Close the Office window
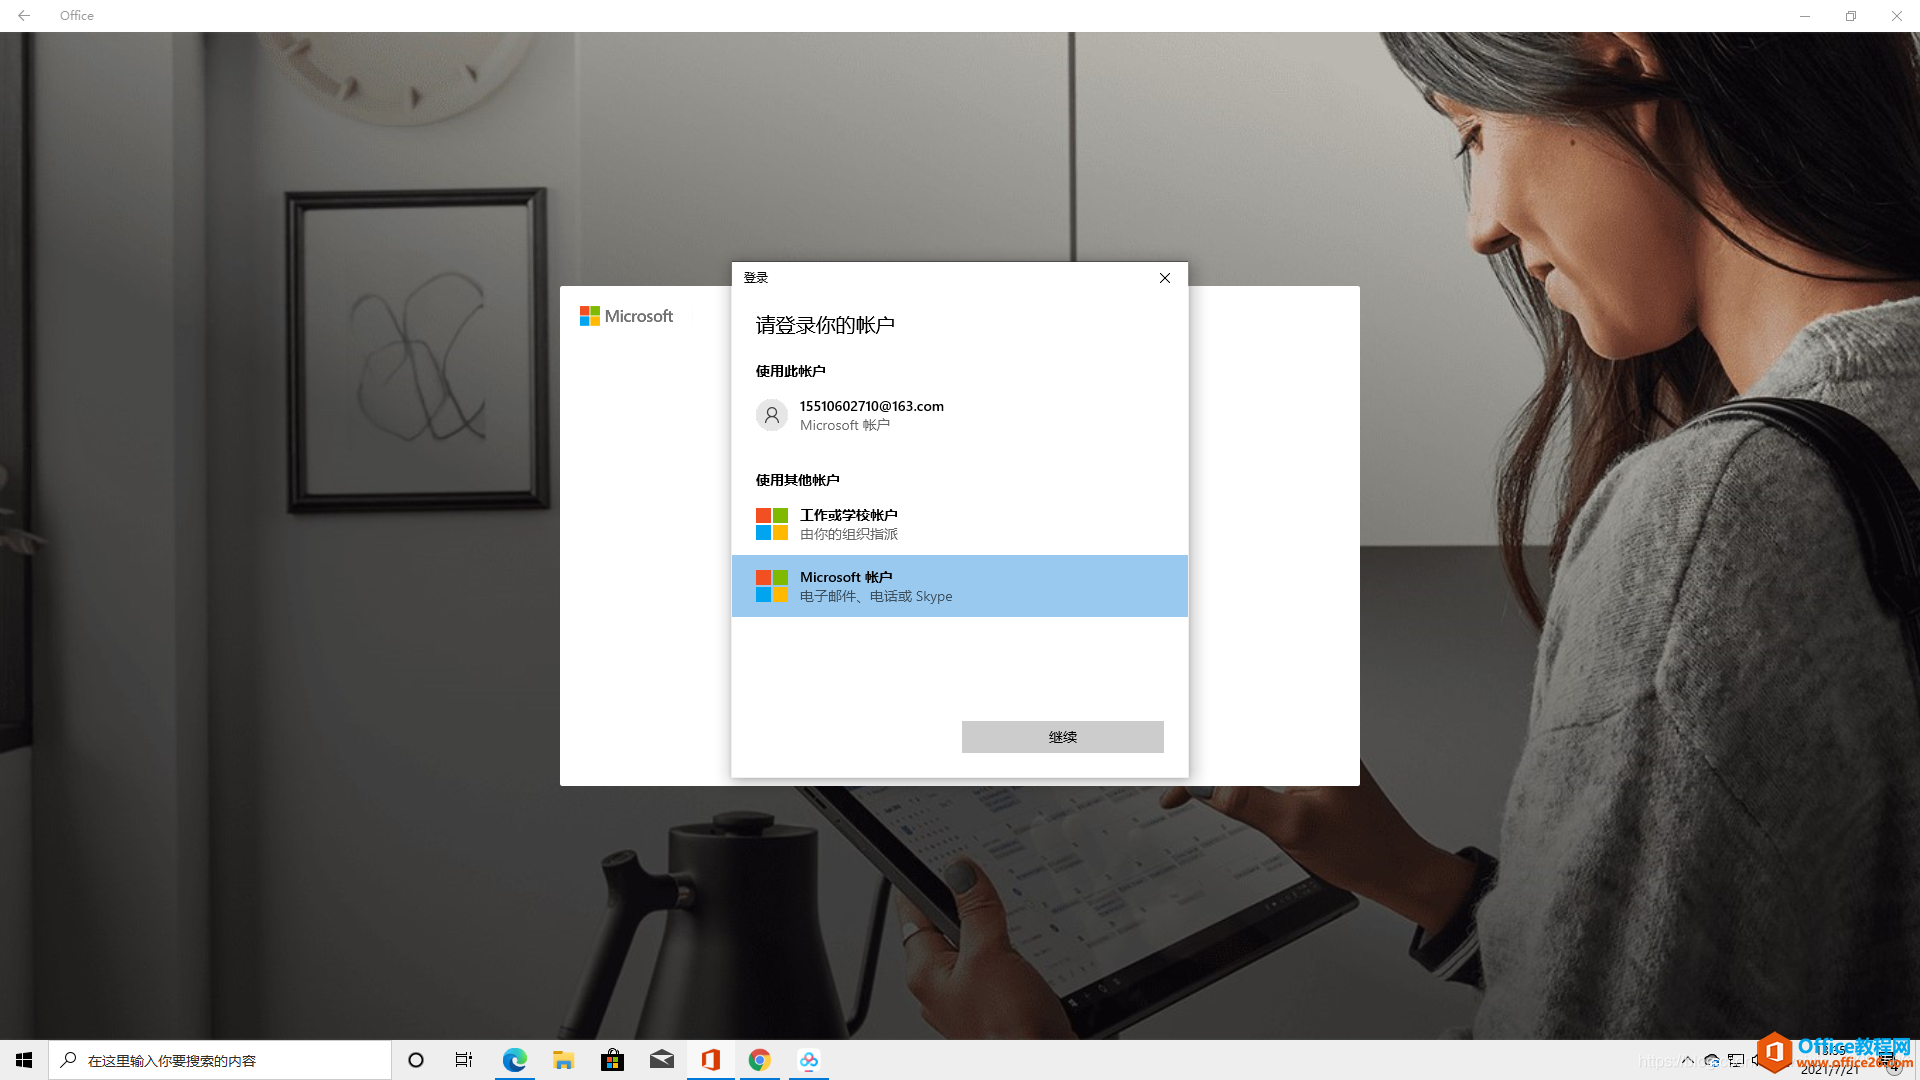 [x=1897, y=16]
